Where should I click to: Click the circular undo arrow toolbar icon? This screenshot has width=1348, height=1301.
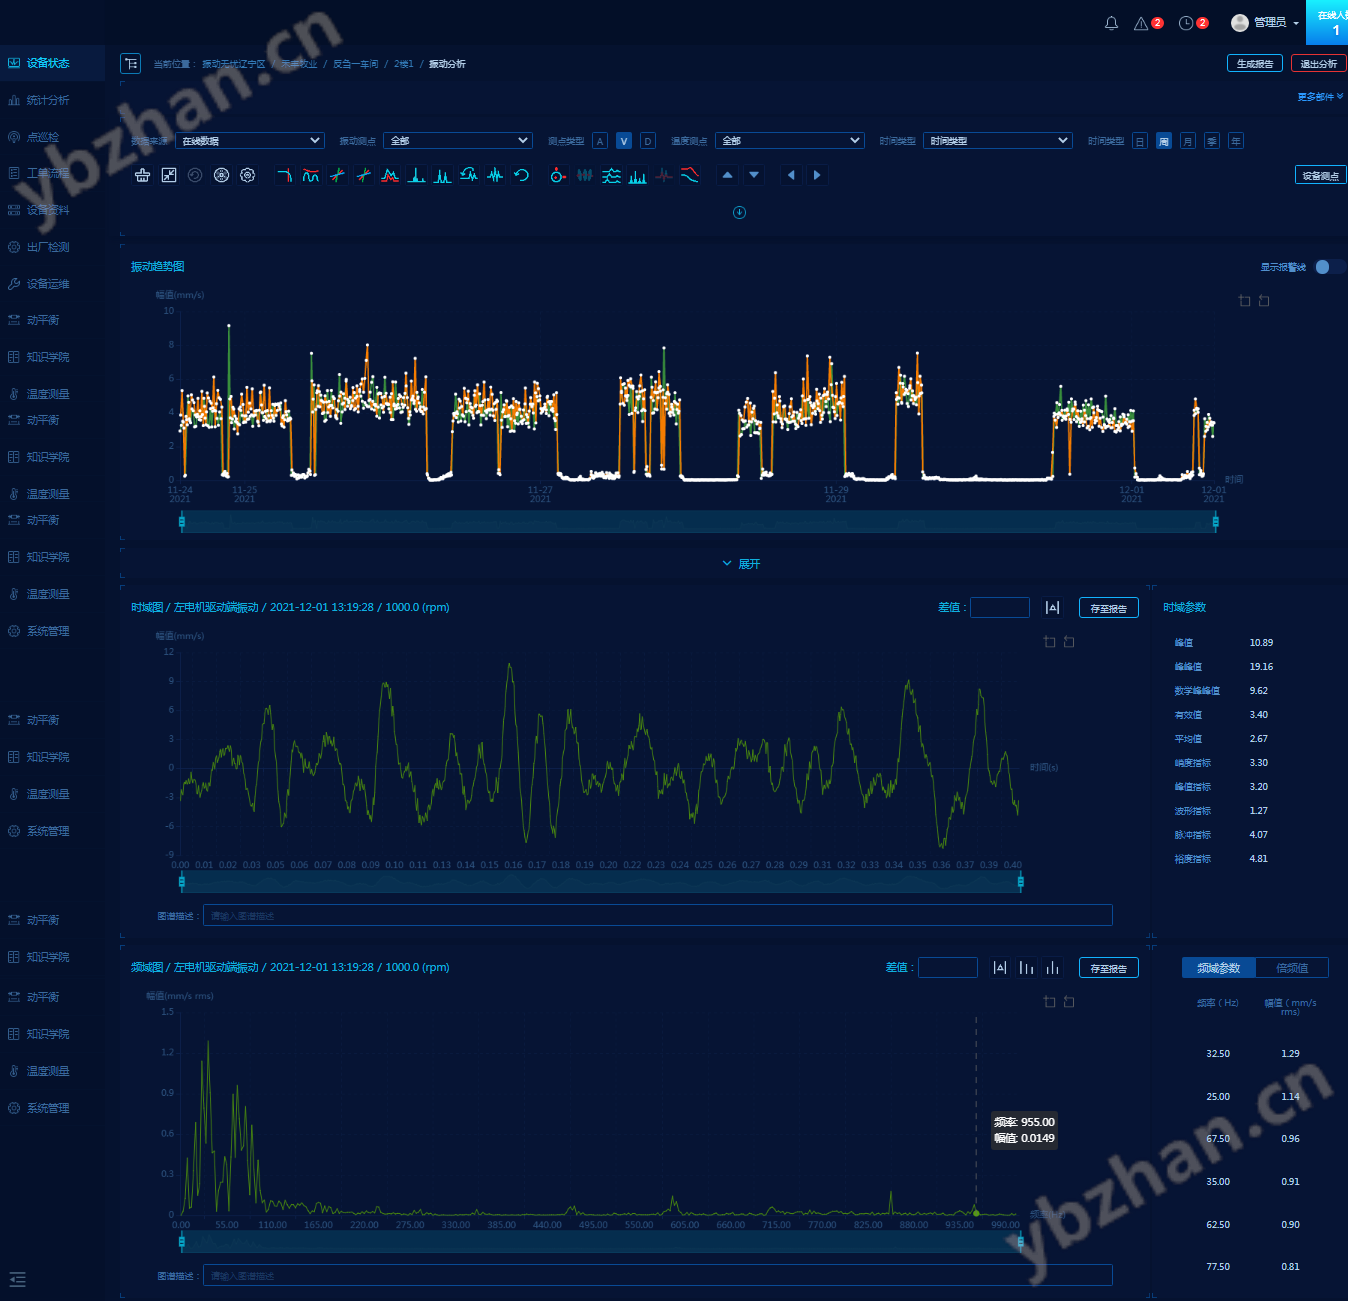(x=521, y=175)
